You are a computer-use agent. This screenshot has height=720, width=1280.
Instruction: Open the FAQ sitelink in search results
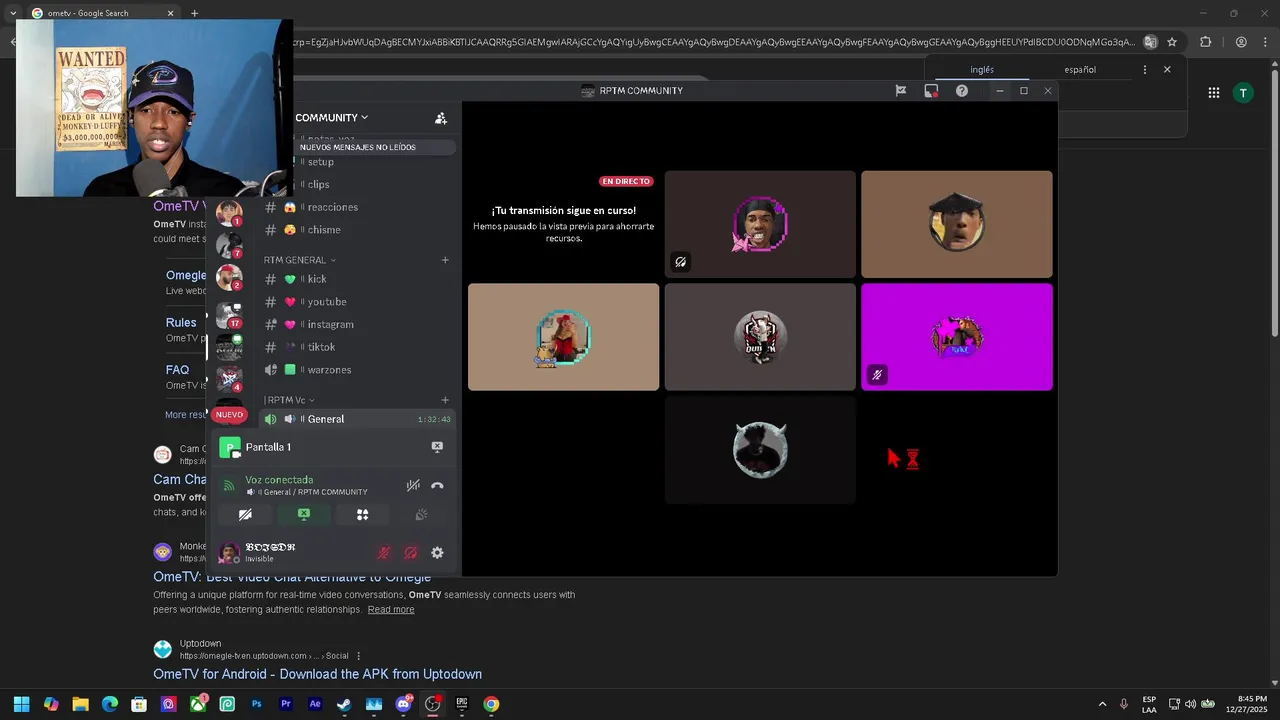177,370
